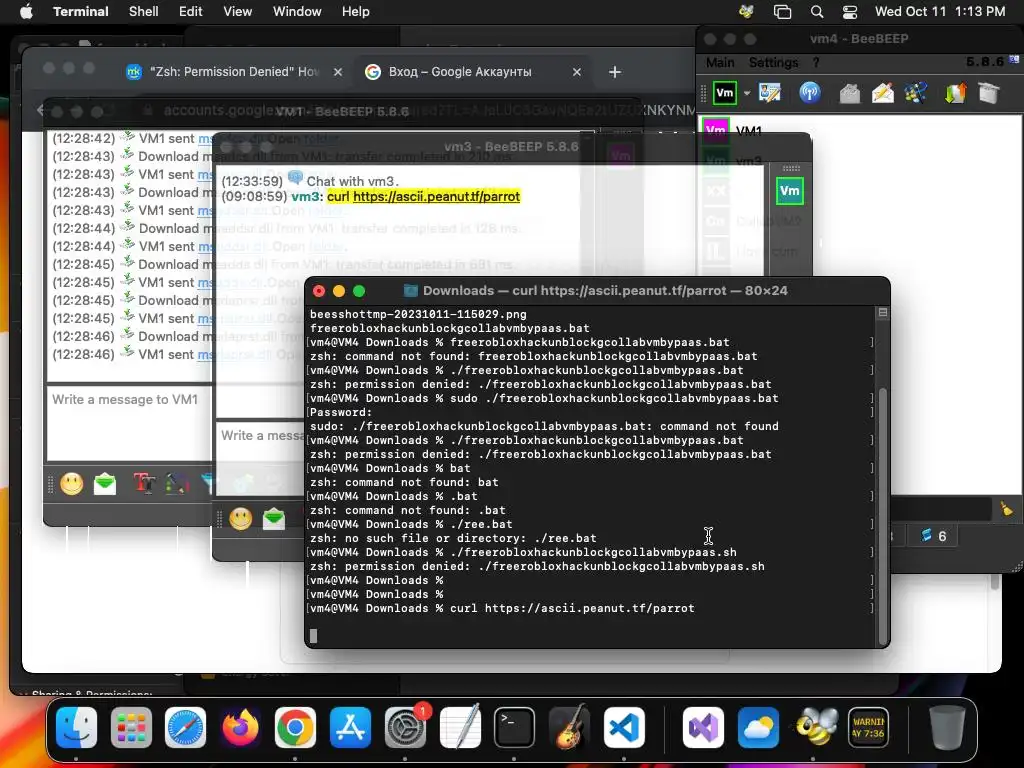Screen dimensions: 1024x768
Task: Open the edit profile icon in vm4 BeeBEEP
Action: 770,93
